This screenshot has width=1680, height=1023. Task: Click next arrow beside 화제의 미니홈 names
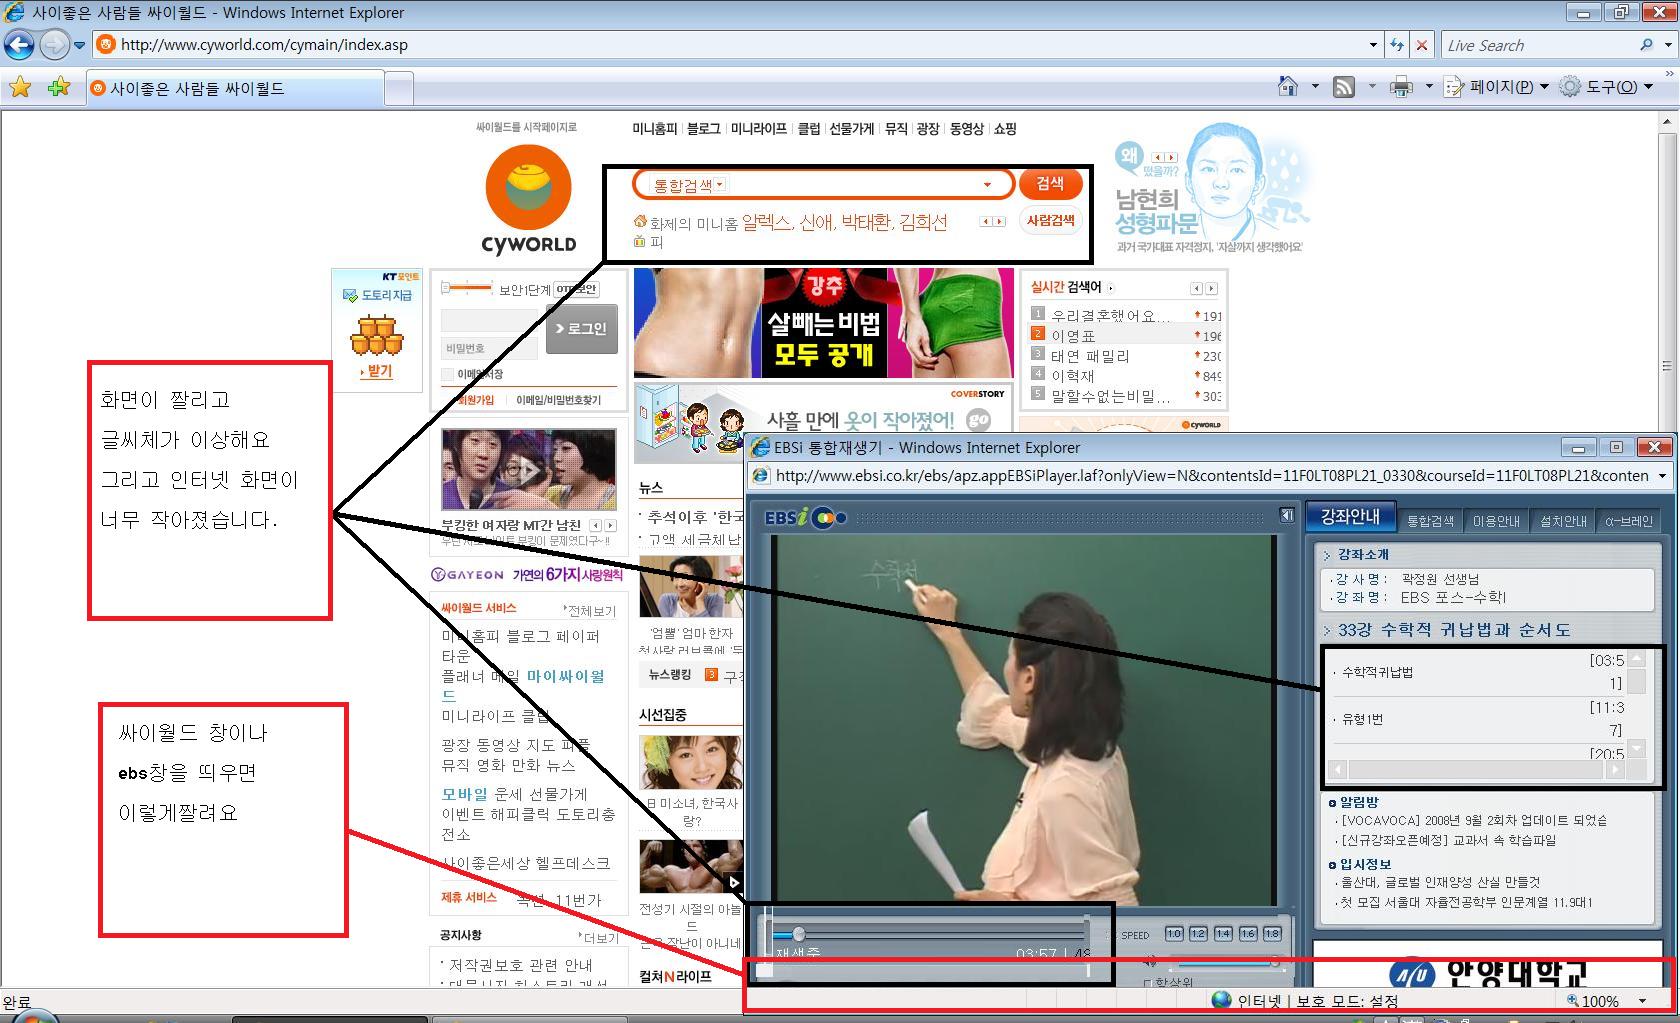(x=999, y=222)
